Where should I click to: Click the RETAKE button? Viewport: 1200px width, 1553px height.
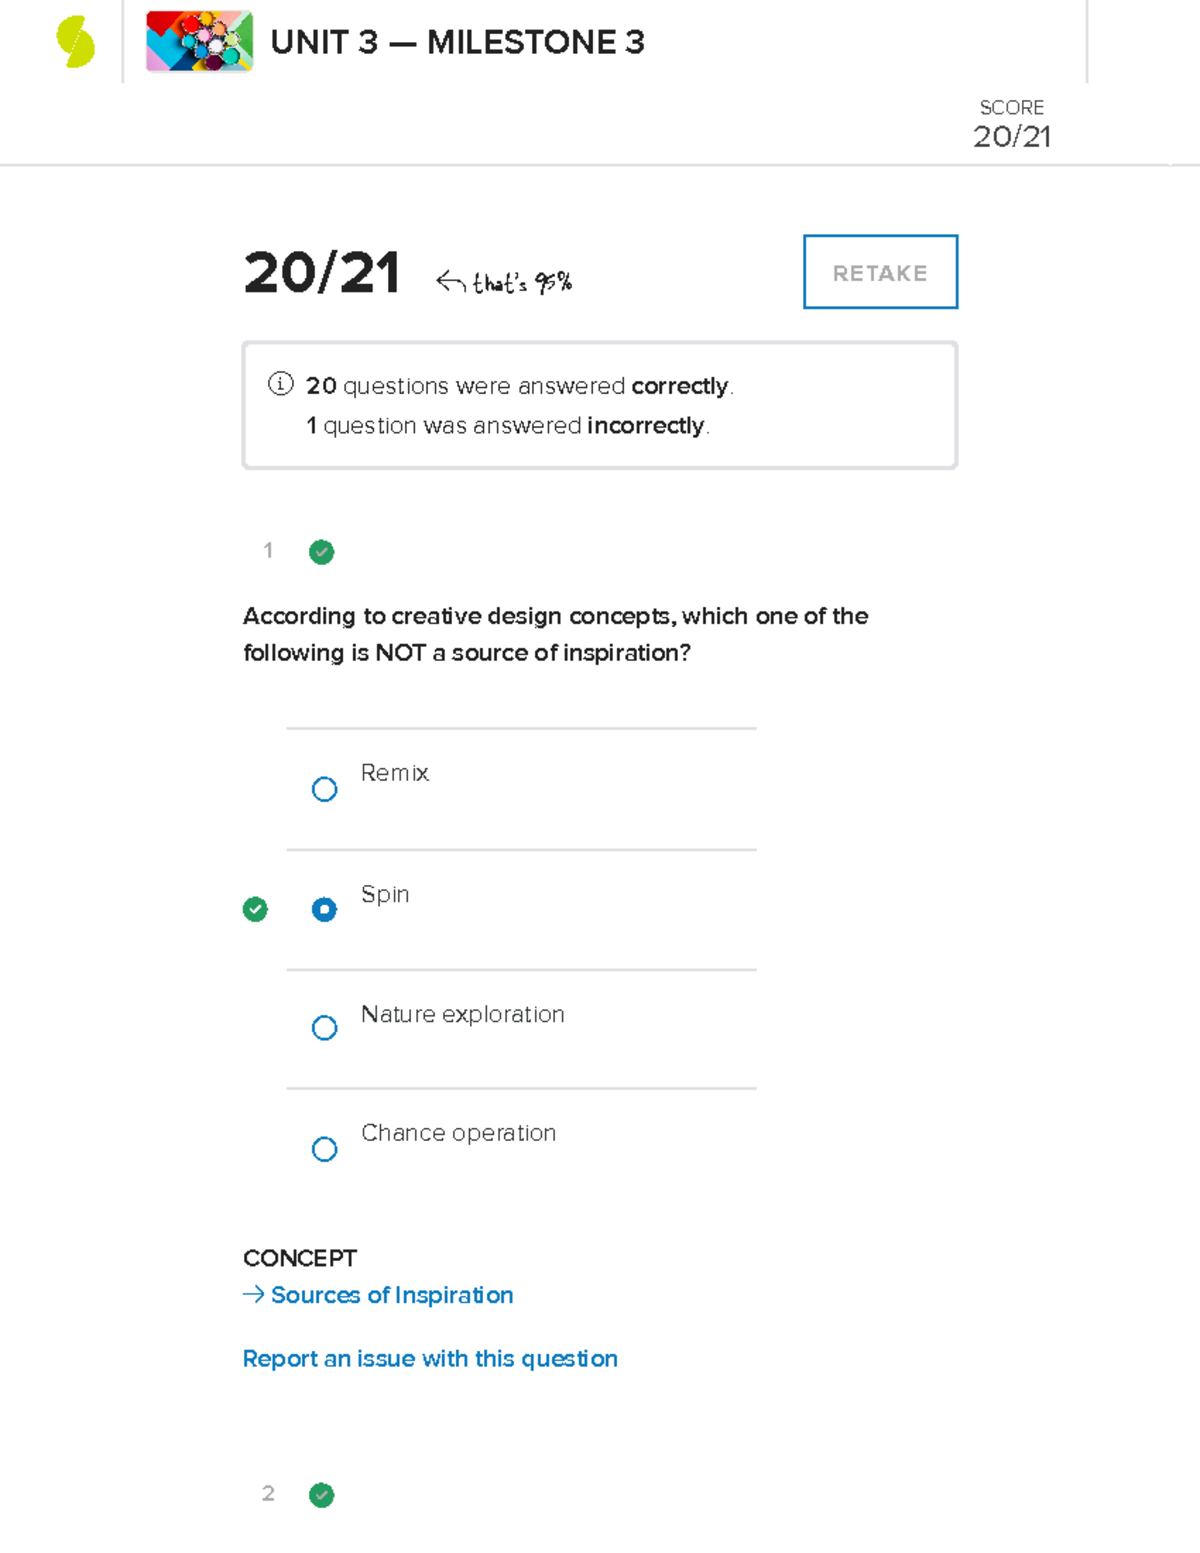tap(879, 272)
